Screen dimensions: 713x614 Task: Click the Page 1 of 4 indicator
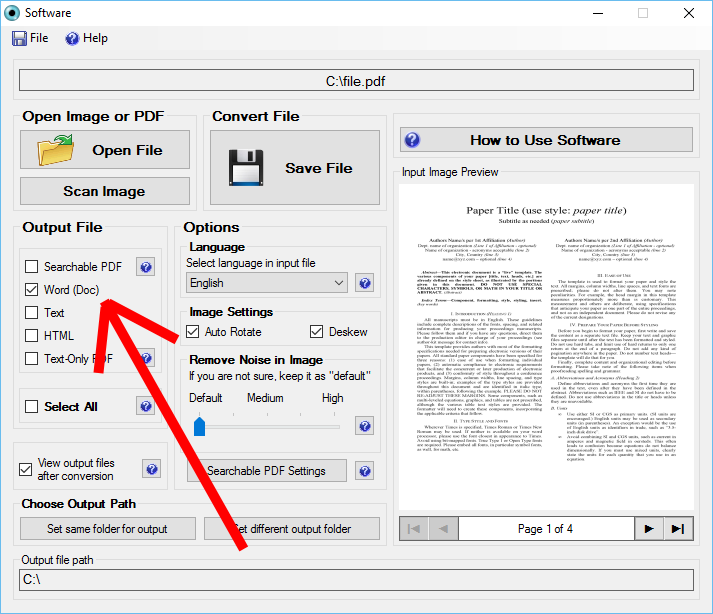pyautogui.click(x=546, y=528)
